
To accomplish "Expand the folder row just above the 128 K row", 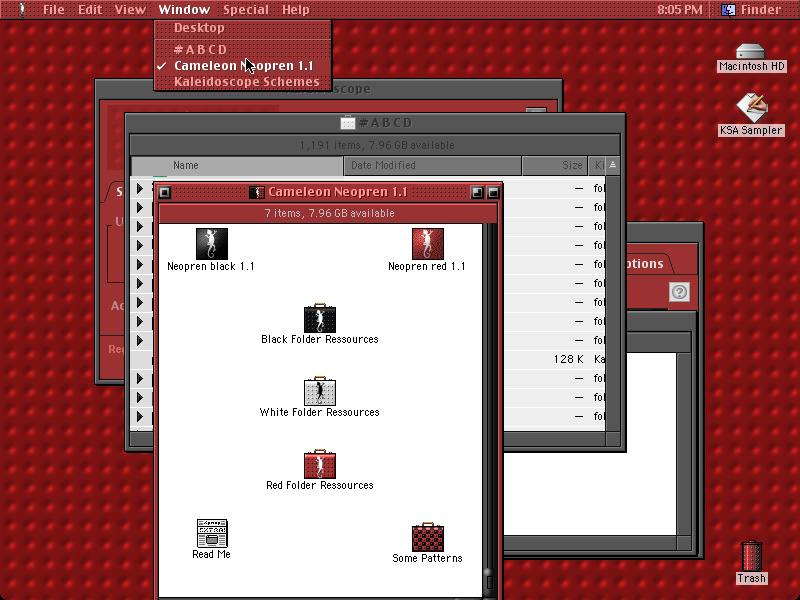I will (x=140, y=340).
